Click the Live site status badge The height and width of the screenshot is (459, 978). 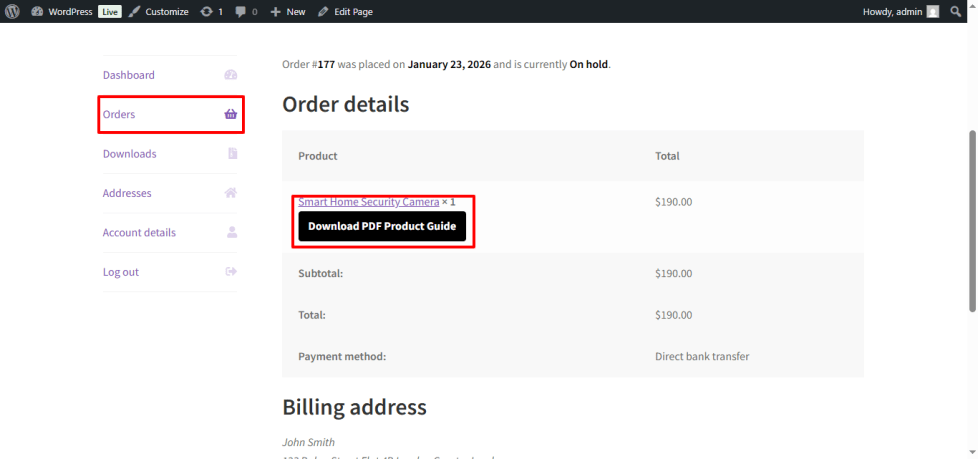109,11
